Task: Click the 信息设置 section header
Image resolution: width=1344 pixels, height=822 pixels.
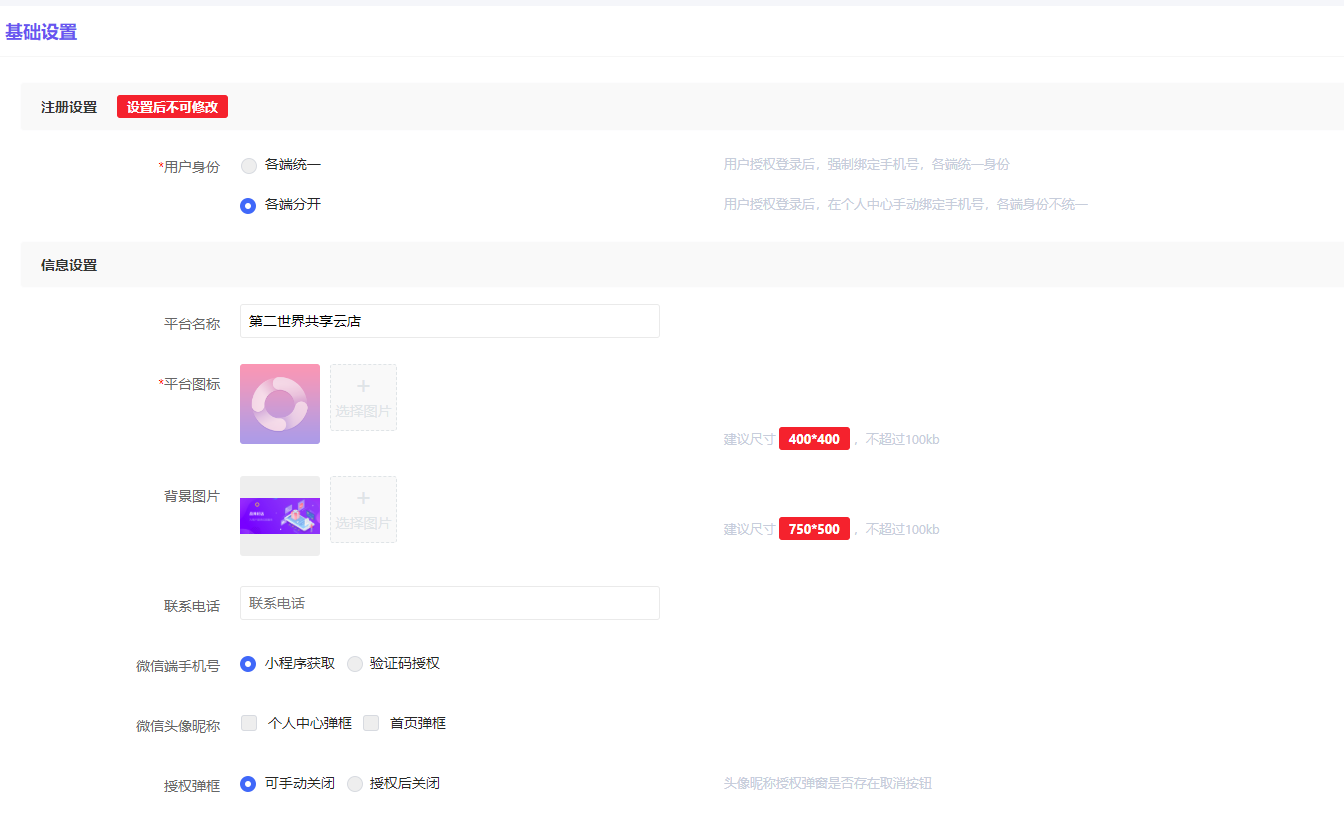Action: point(69,265)
